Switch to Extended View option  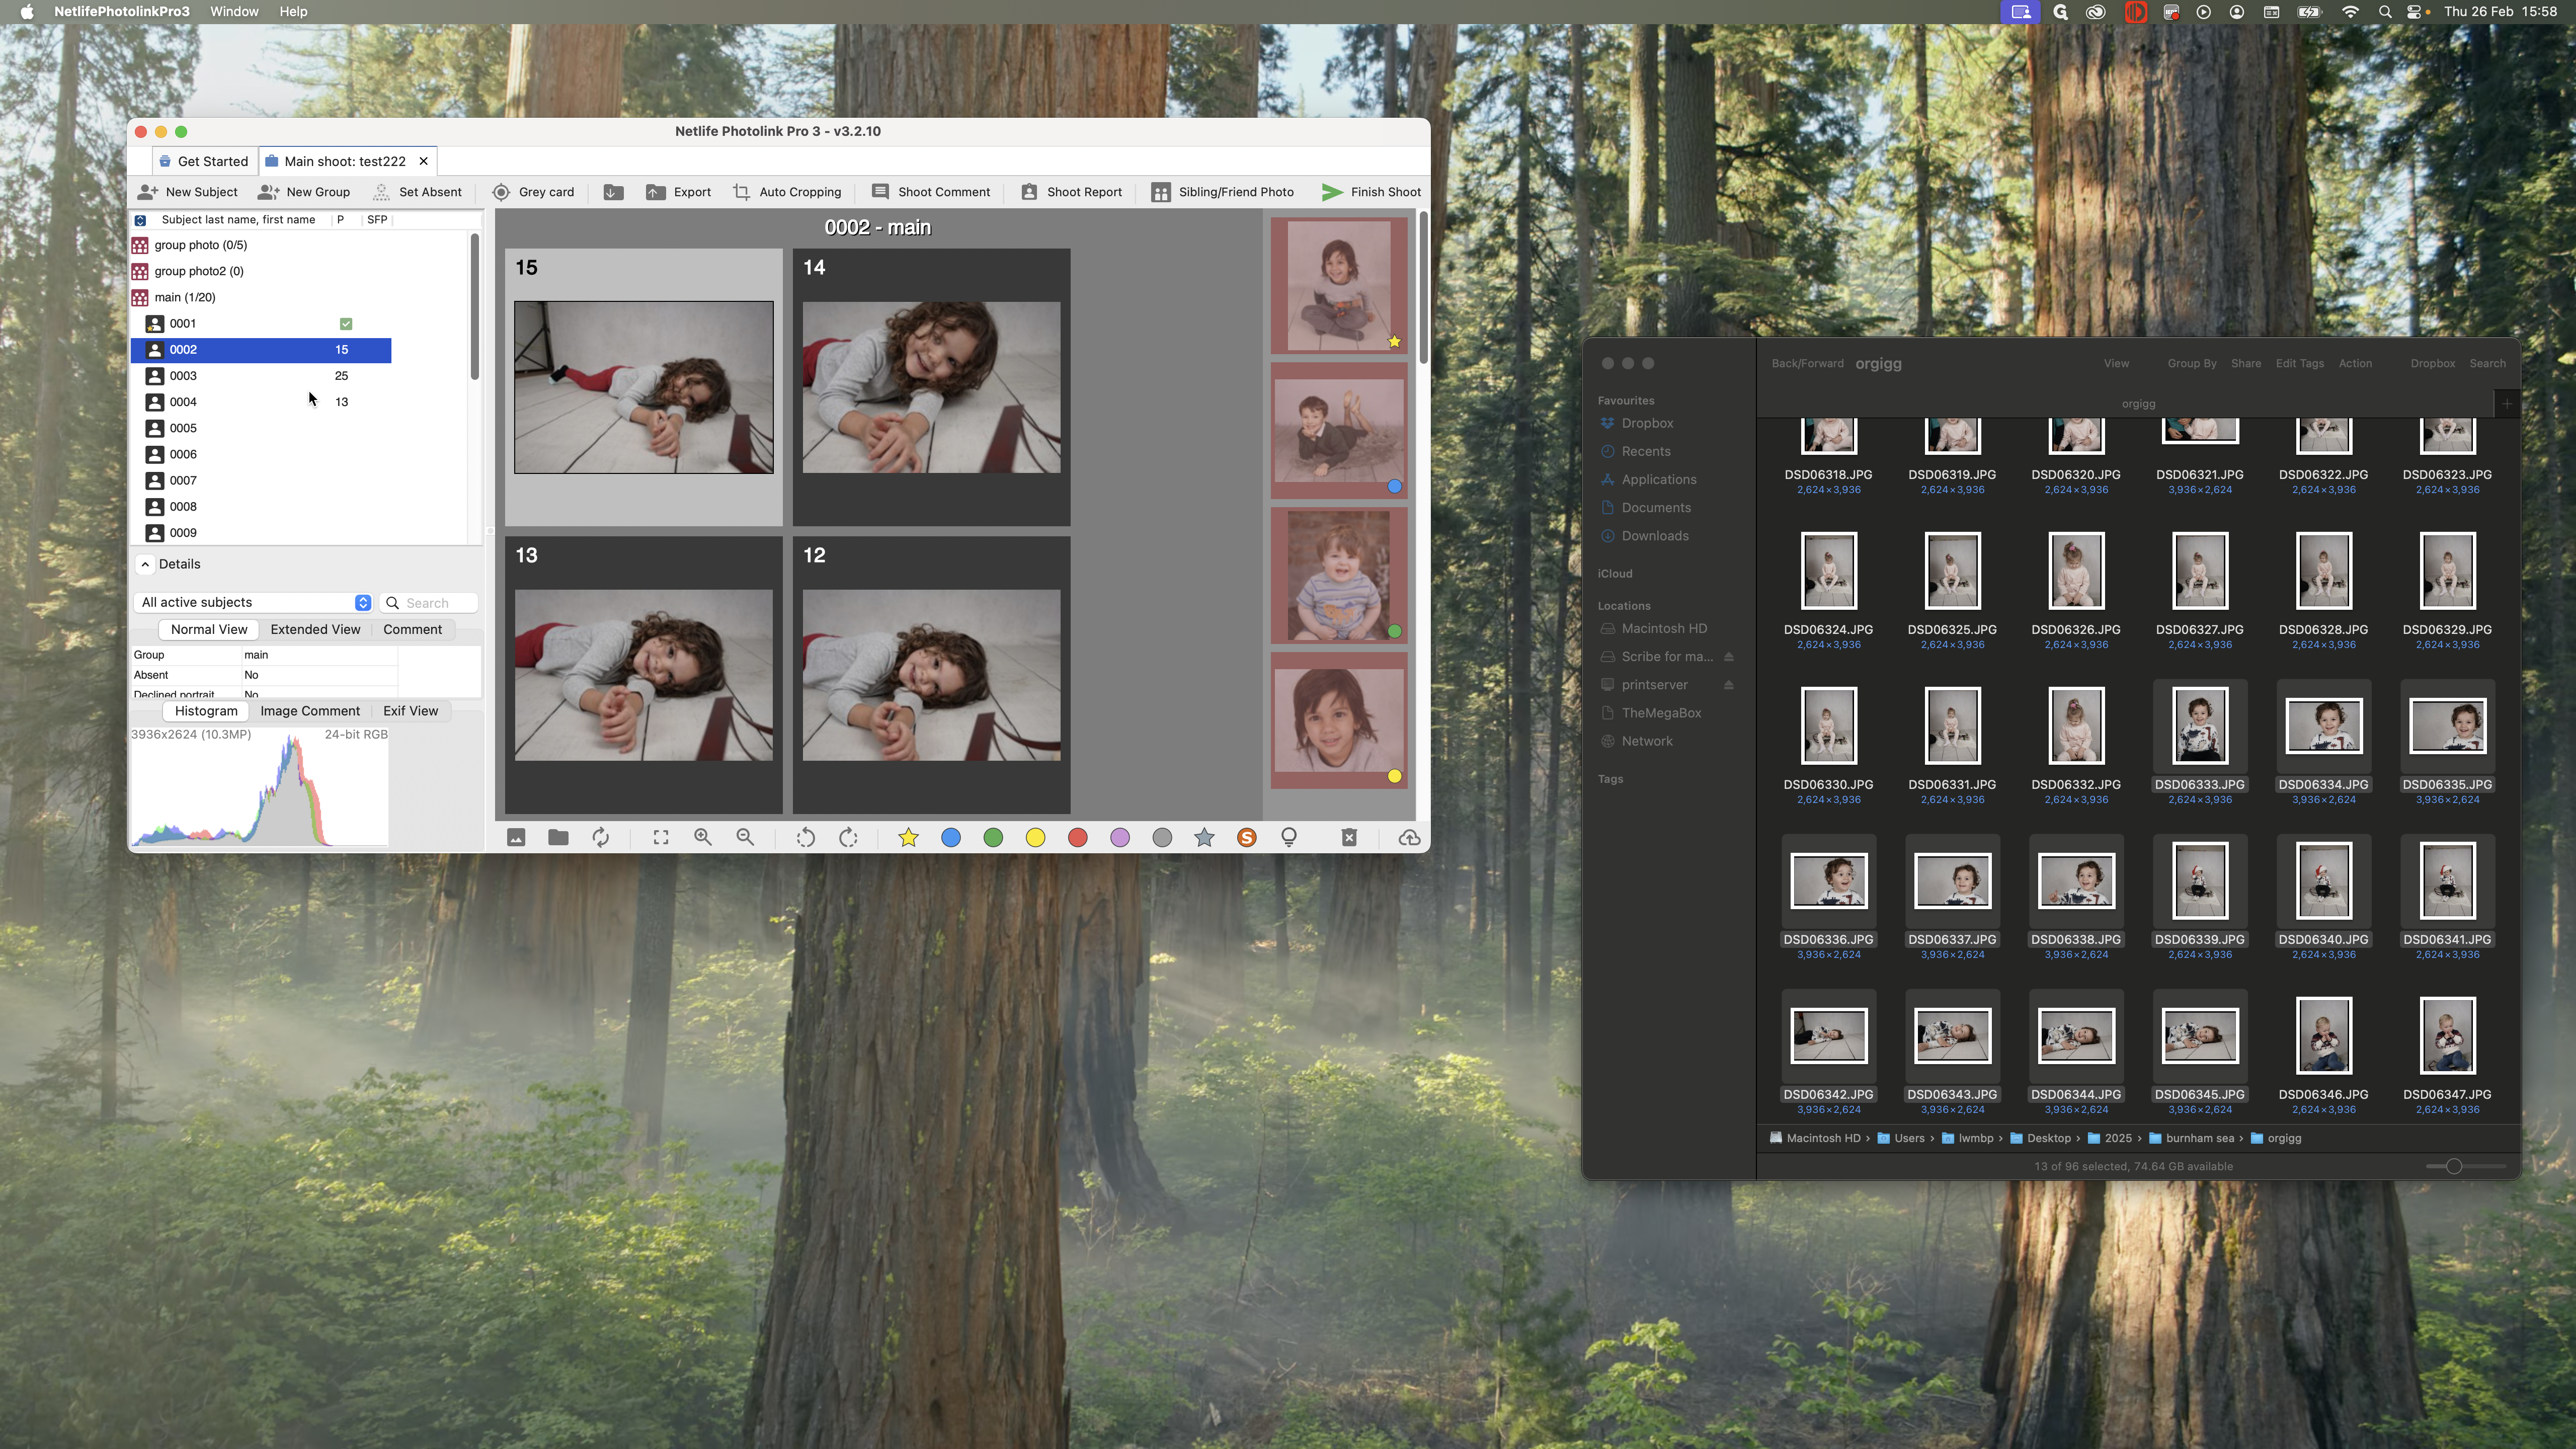pyautogui.click(x=315, y=629)
